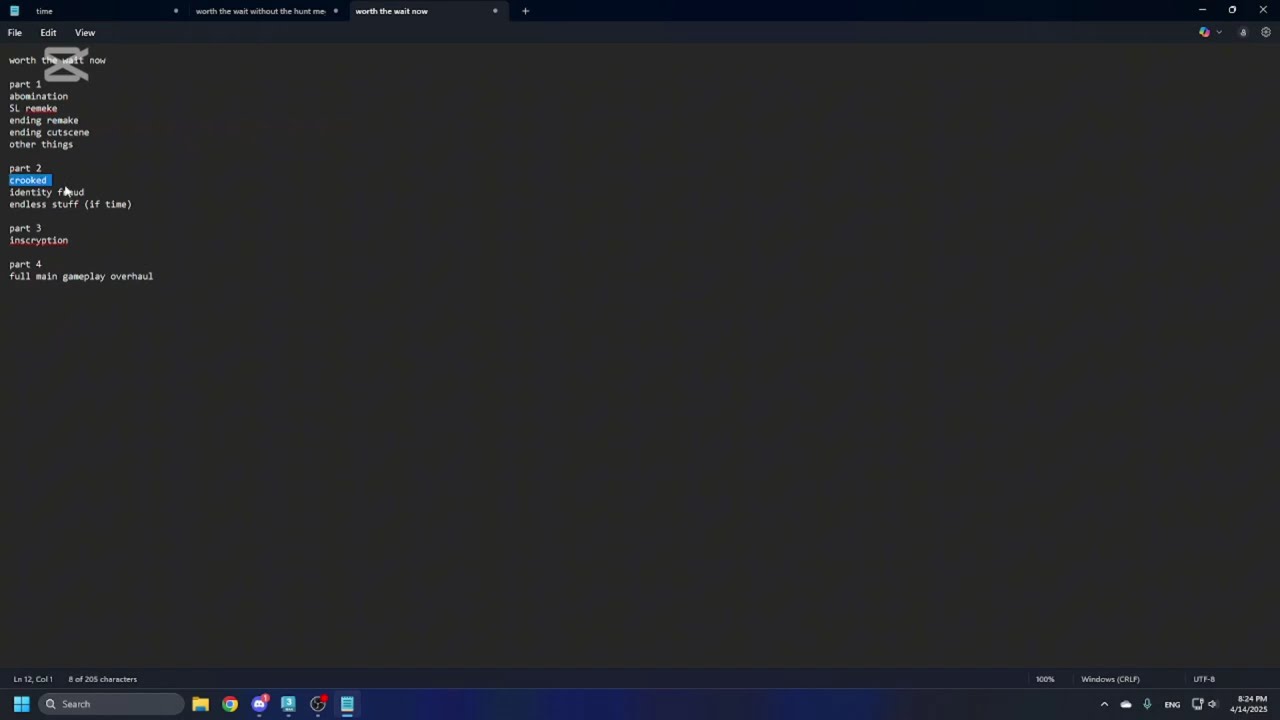Viewport: 1280px width, 720px height.
Task: Open Discord from the taskbar
Action: (259, 704)
